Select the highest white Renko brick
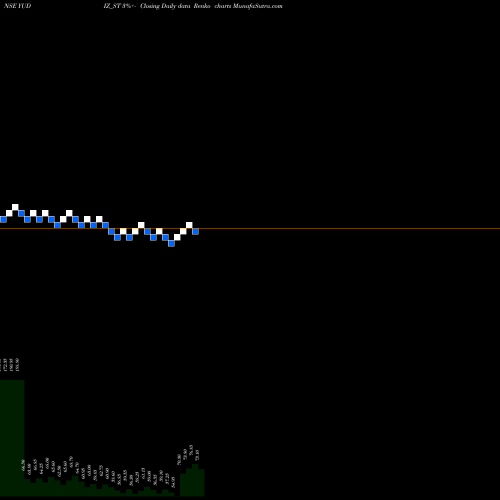 coord(15,207)
